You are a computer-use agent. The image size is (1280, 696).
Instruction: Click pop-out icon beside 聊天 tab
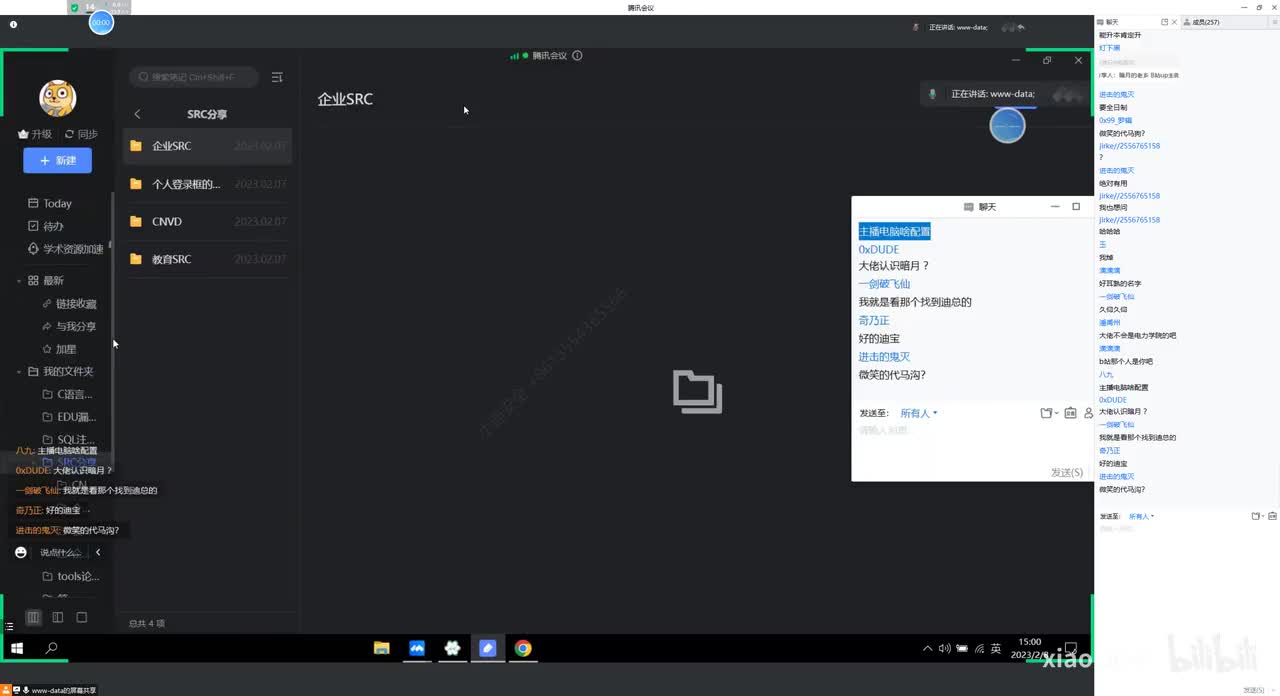pyautogui.click(x=1164, y=22)
